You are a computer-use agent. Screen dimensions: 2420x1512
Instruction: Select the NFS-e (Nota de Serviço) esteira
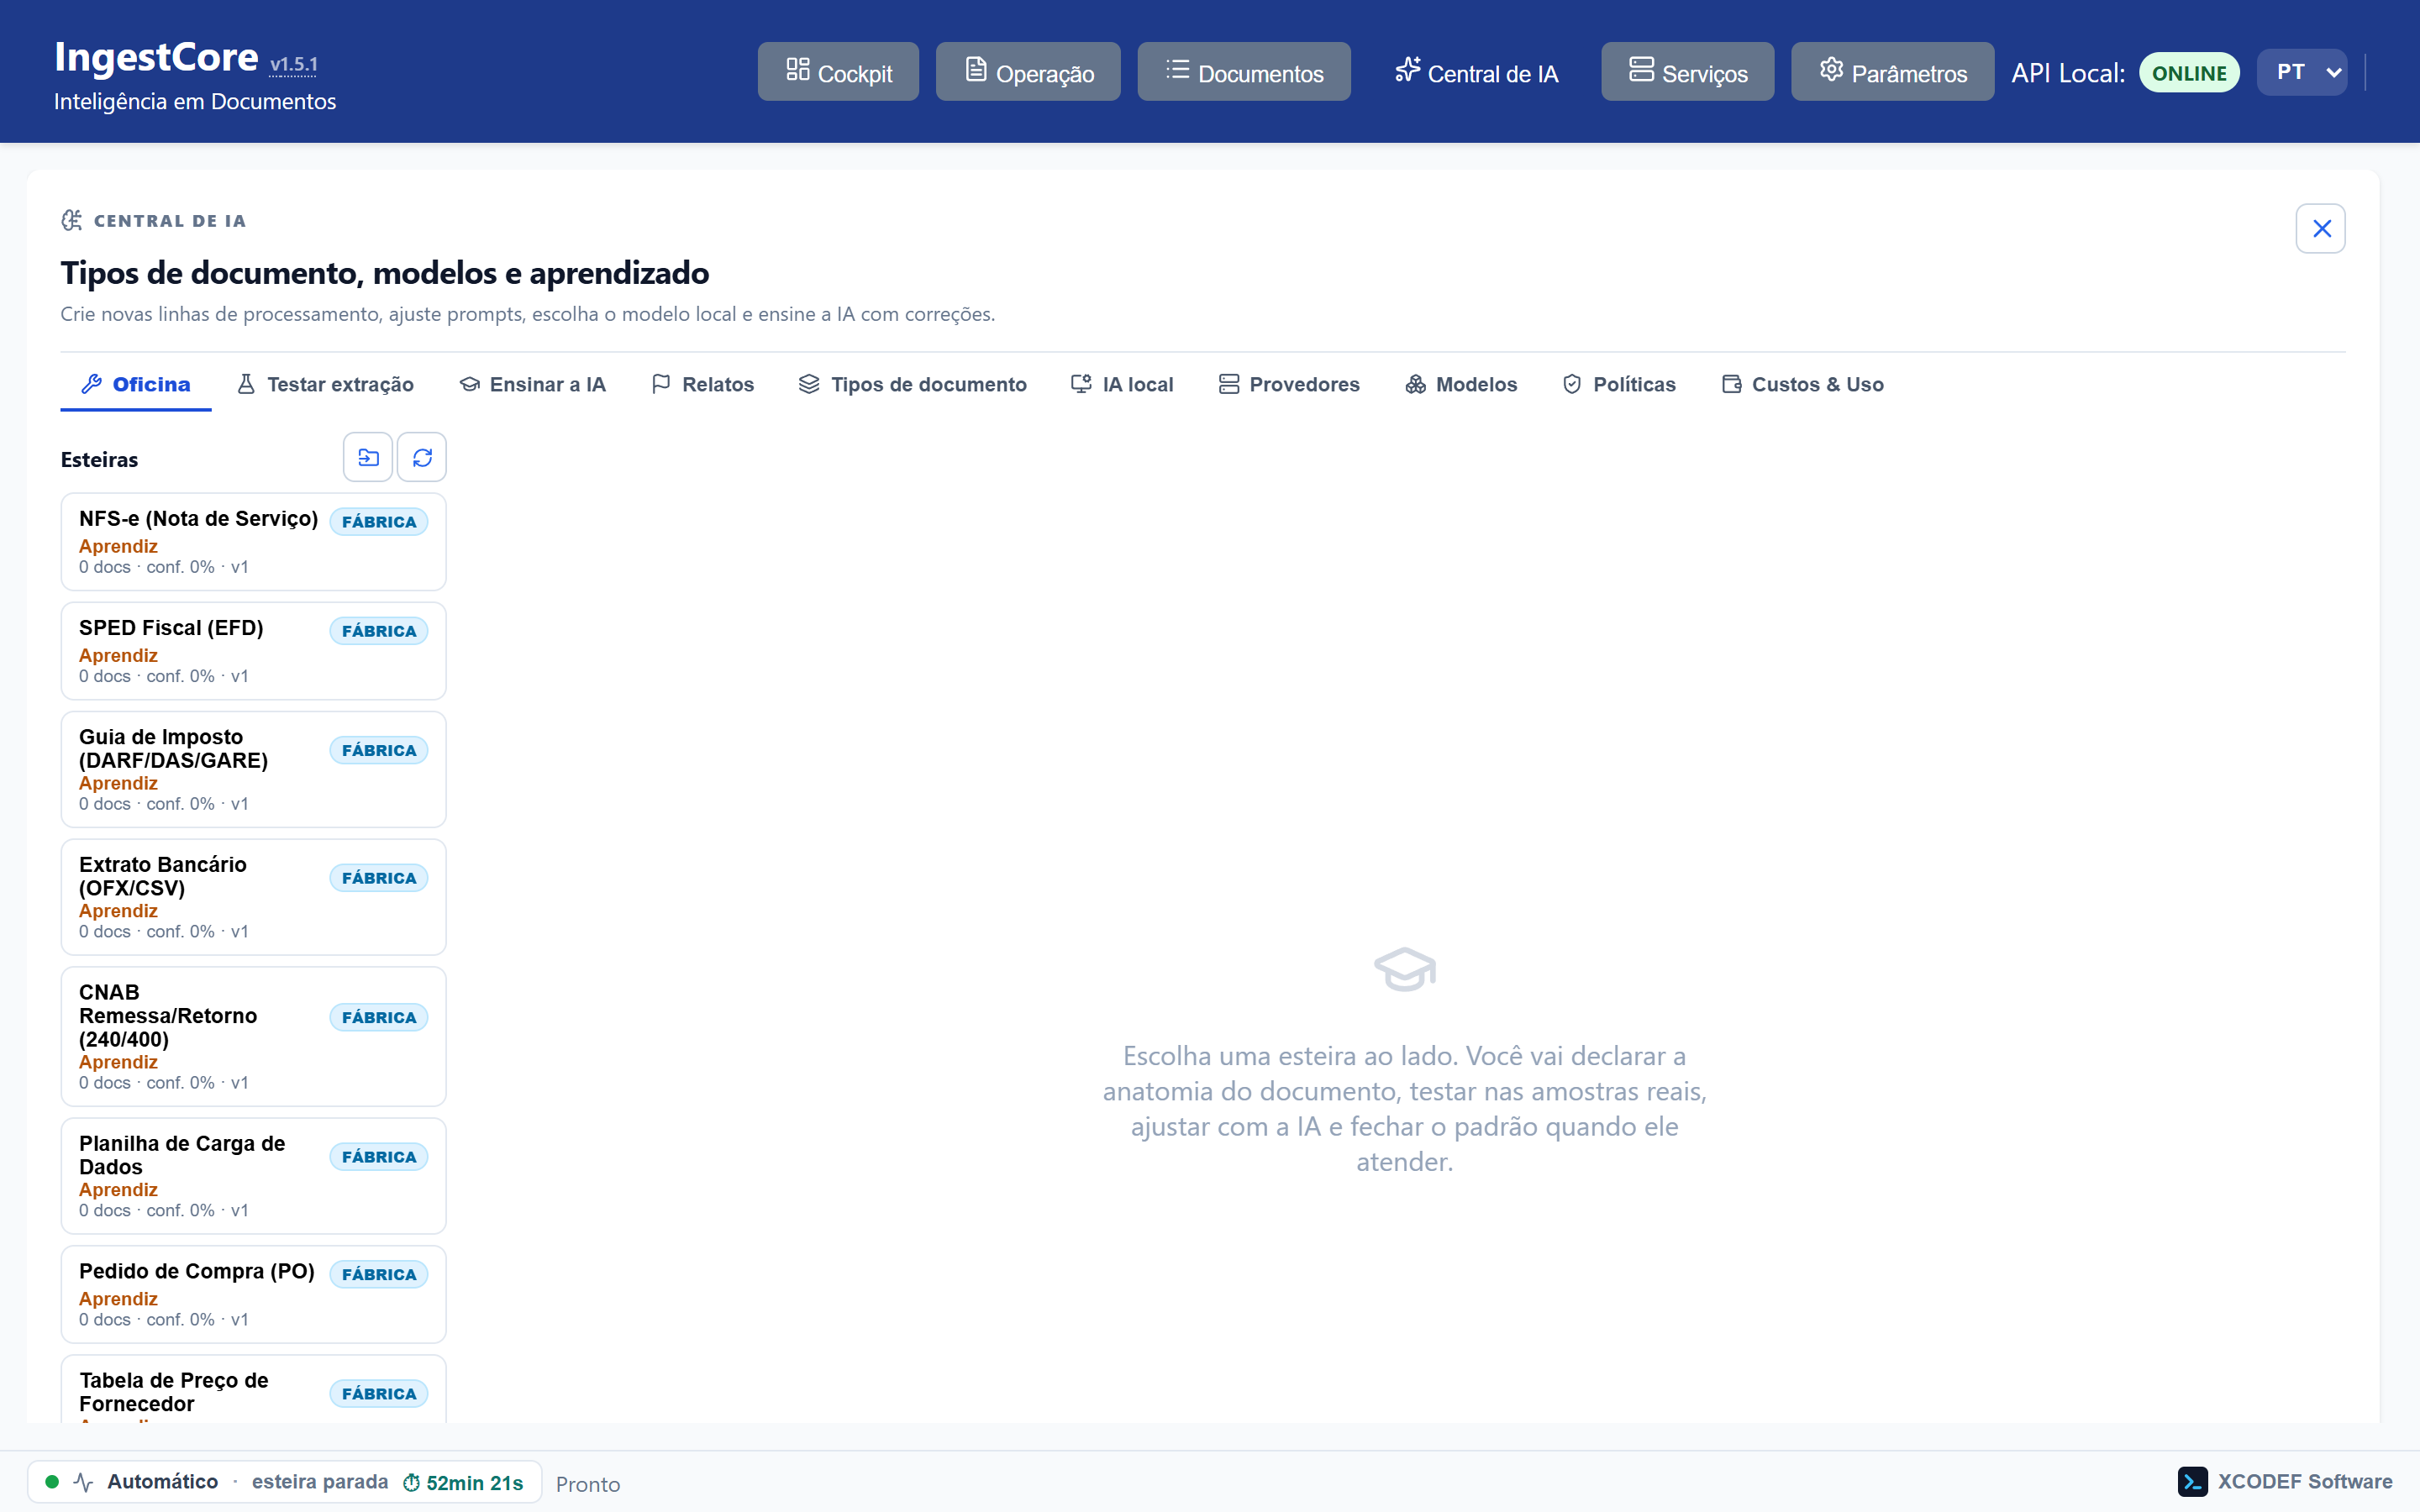pos(254,542)
